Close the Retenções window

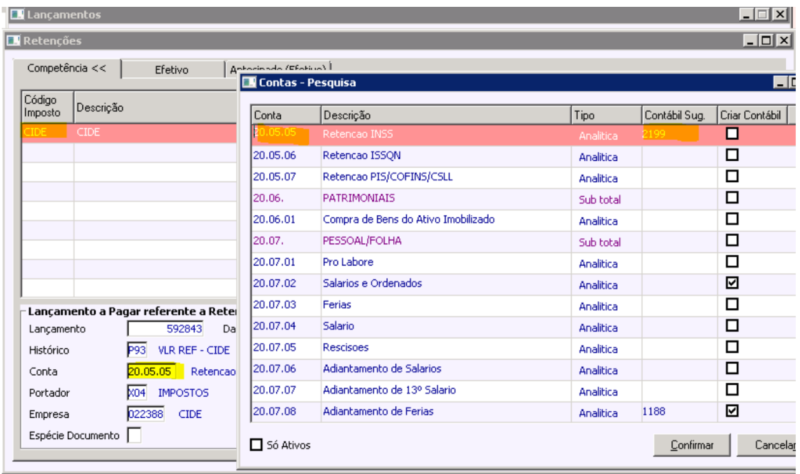pyautogui.click(x=783, y=40)
